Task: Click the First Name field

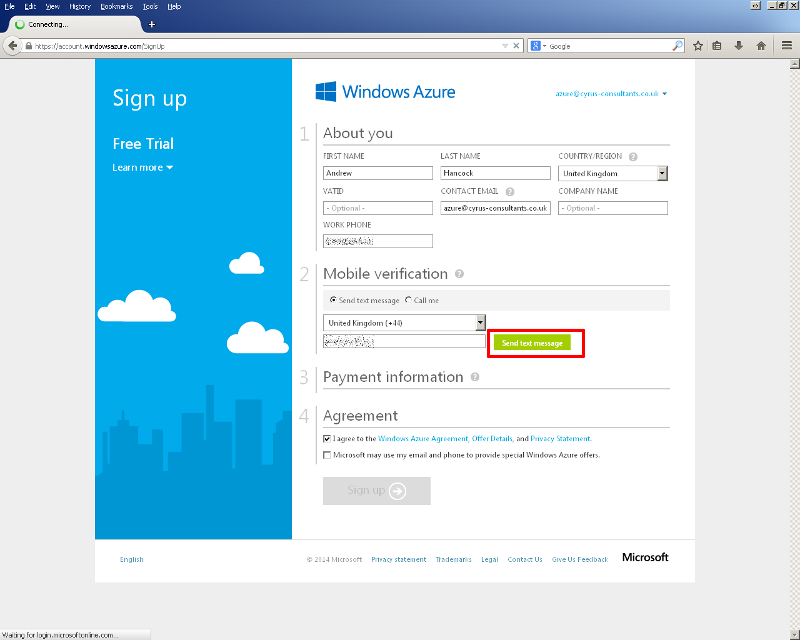Action: click(378, 173)
